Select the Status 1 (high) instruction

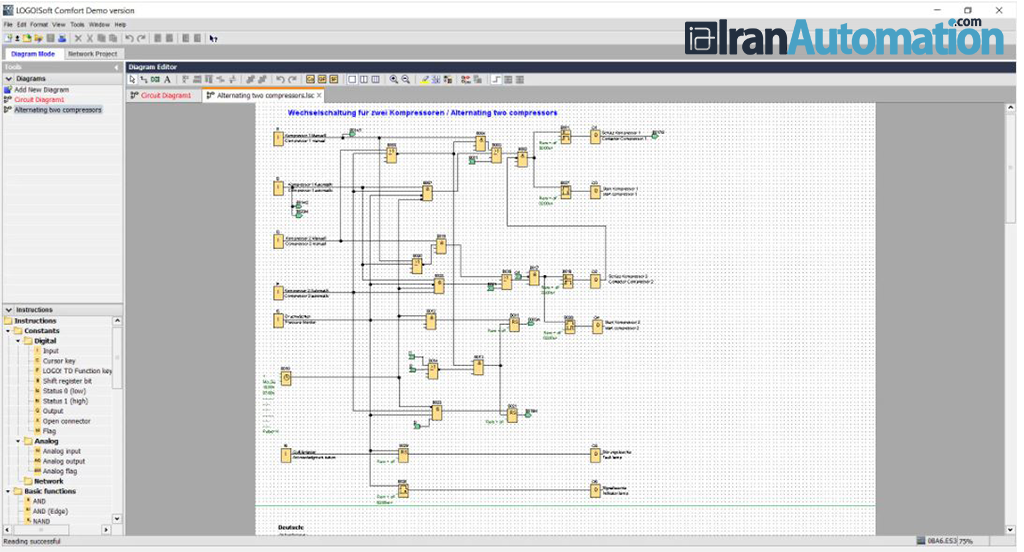tap(65, 401)
